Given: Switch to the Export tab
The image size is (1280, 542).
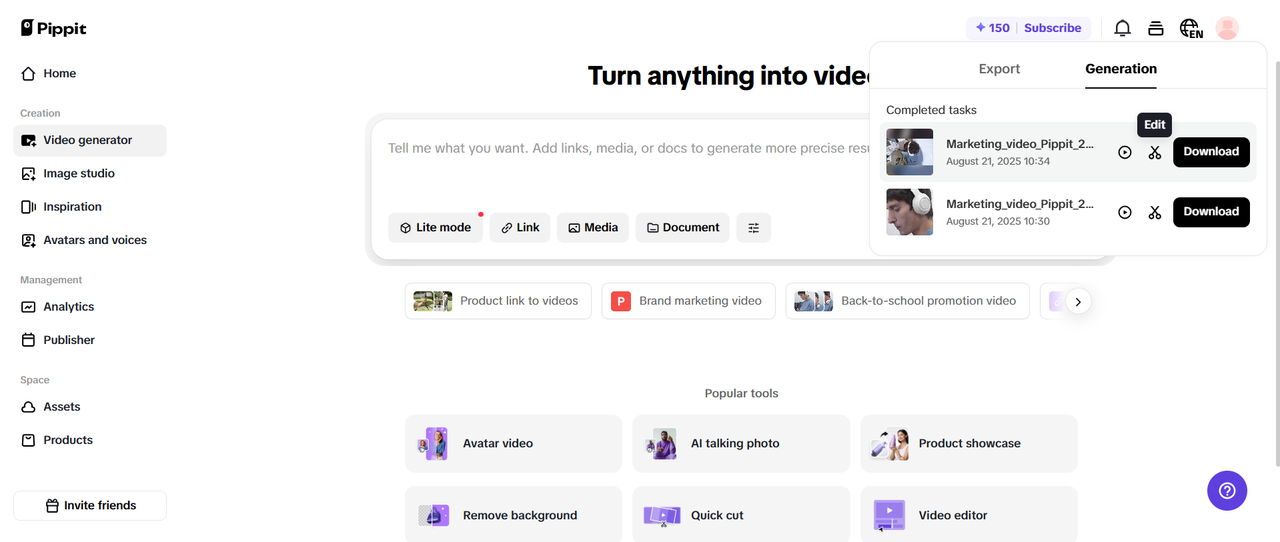Looking at the screenshot, I should pyautogui.click(x=999, y=69).
